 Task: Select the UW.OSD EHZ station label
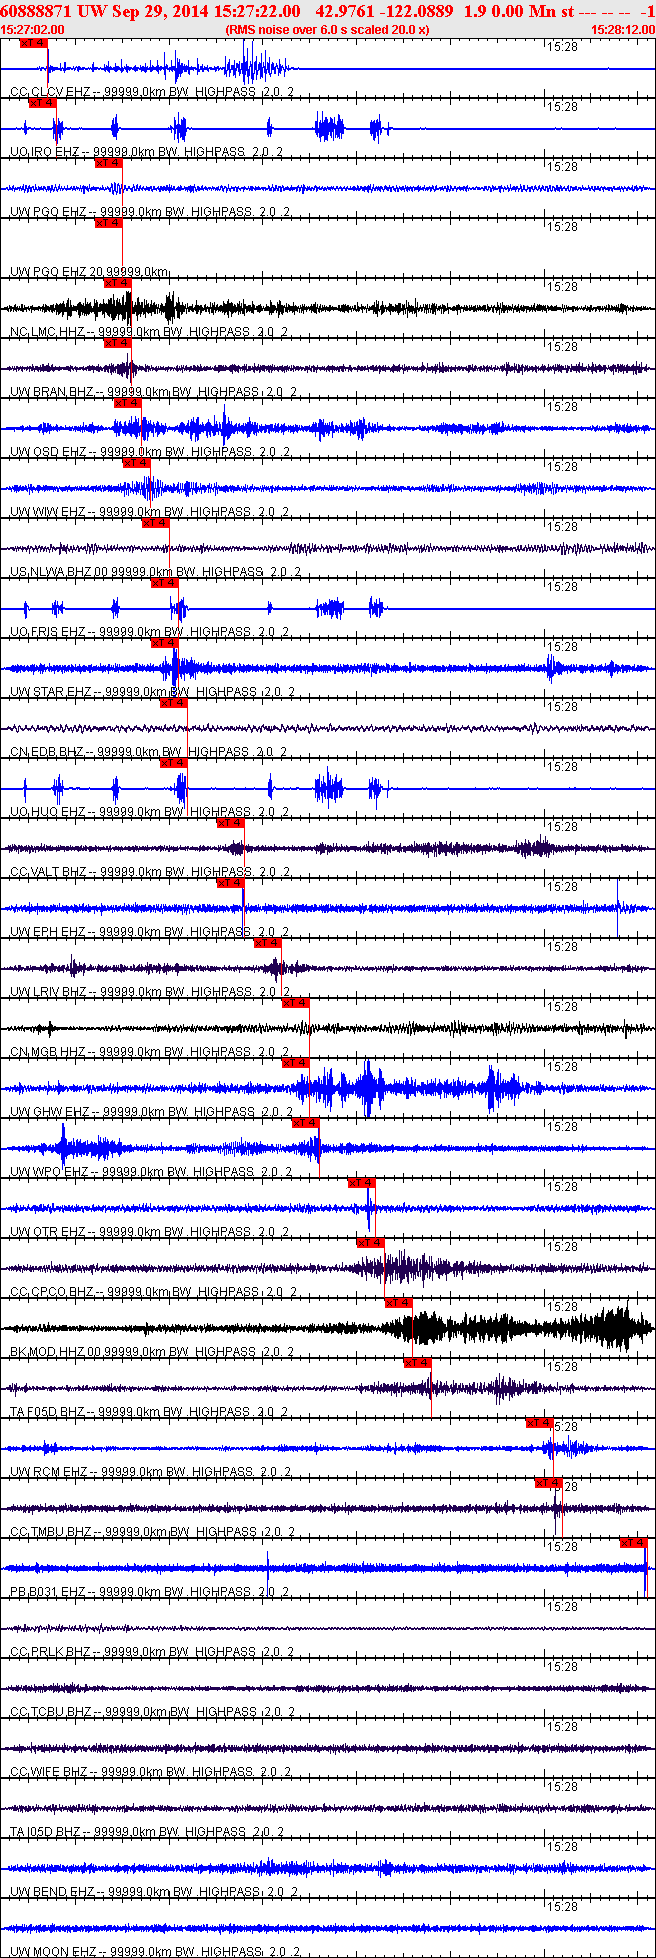coord(150,452)
